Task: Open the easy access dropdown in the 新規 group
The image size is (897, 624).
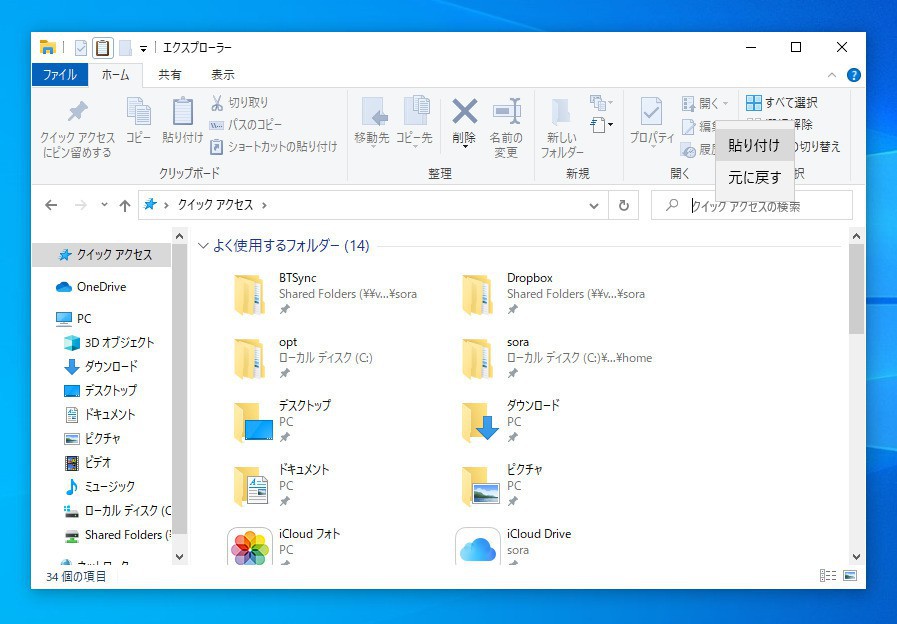Action: [x=601, y=124]
